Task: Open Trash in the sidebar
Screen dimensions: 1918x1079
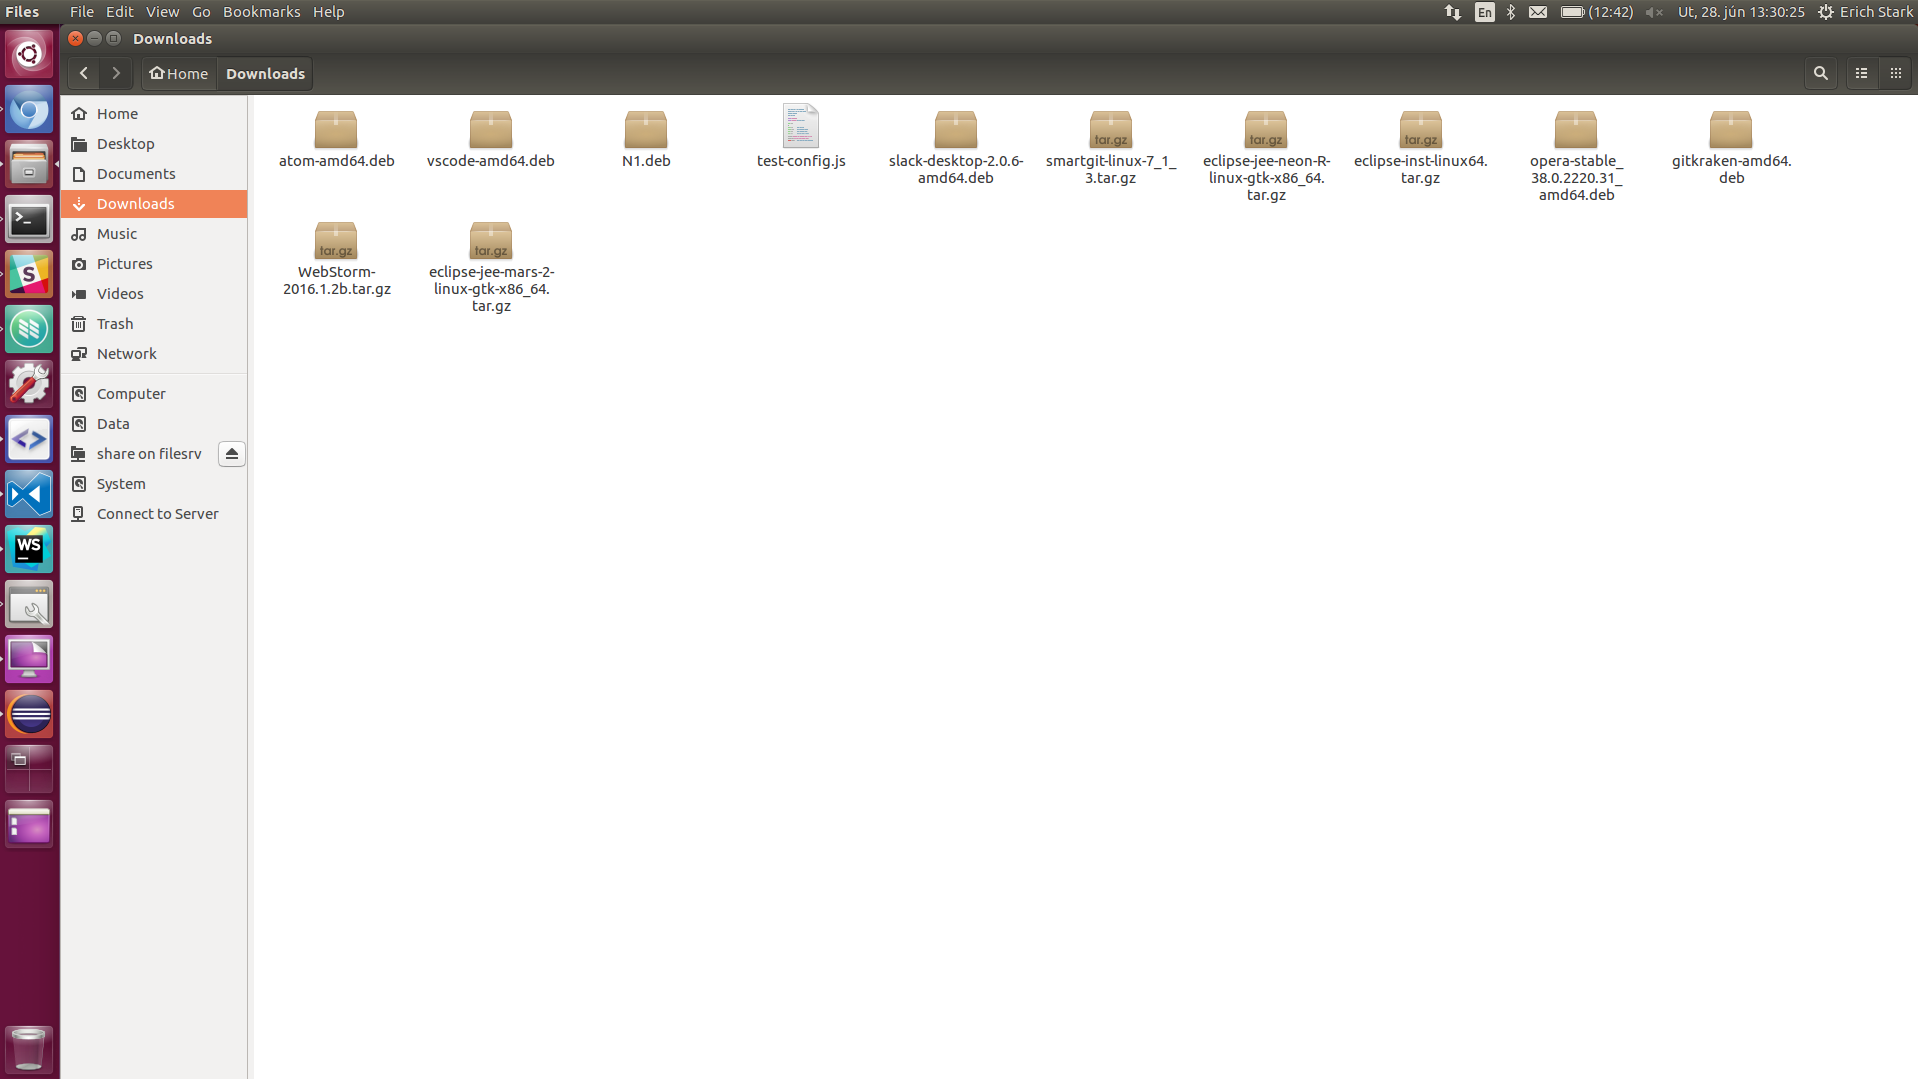Action: coord(154,324)
